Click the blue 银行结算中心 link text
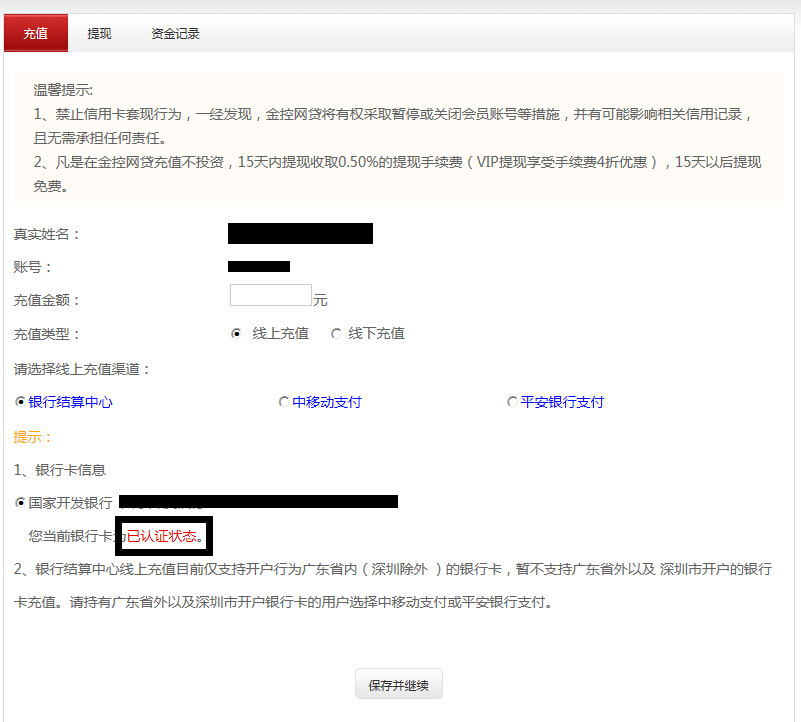 tap(70, 402)
